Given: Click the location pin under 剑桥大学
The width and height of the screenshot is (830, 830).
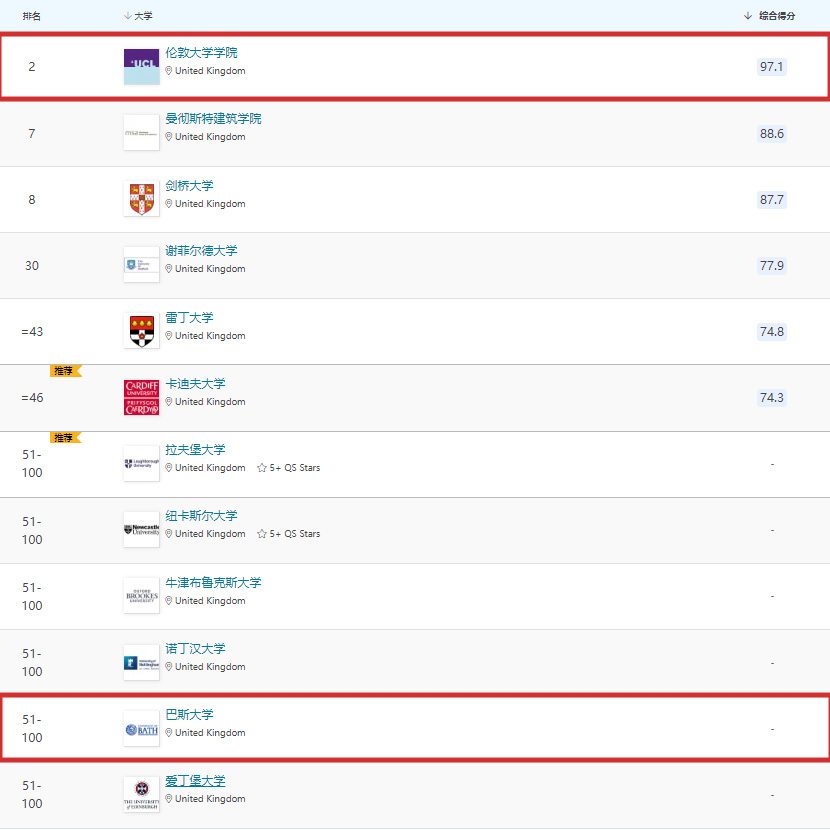Looking at the screenshot, I should click(x=169, y=204).
